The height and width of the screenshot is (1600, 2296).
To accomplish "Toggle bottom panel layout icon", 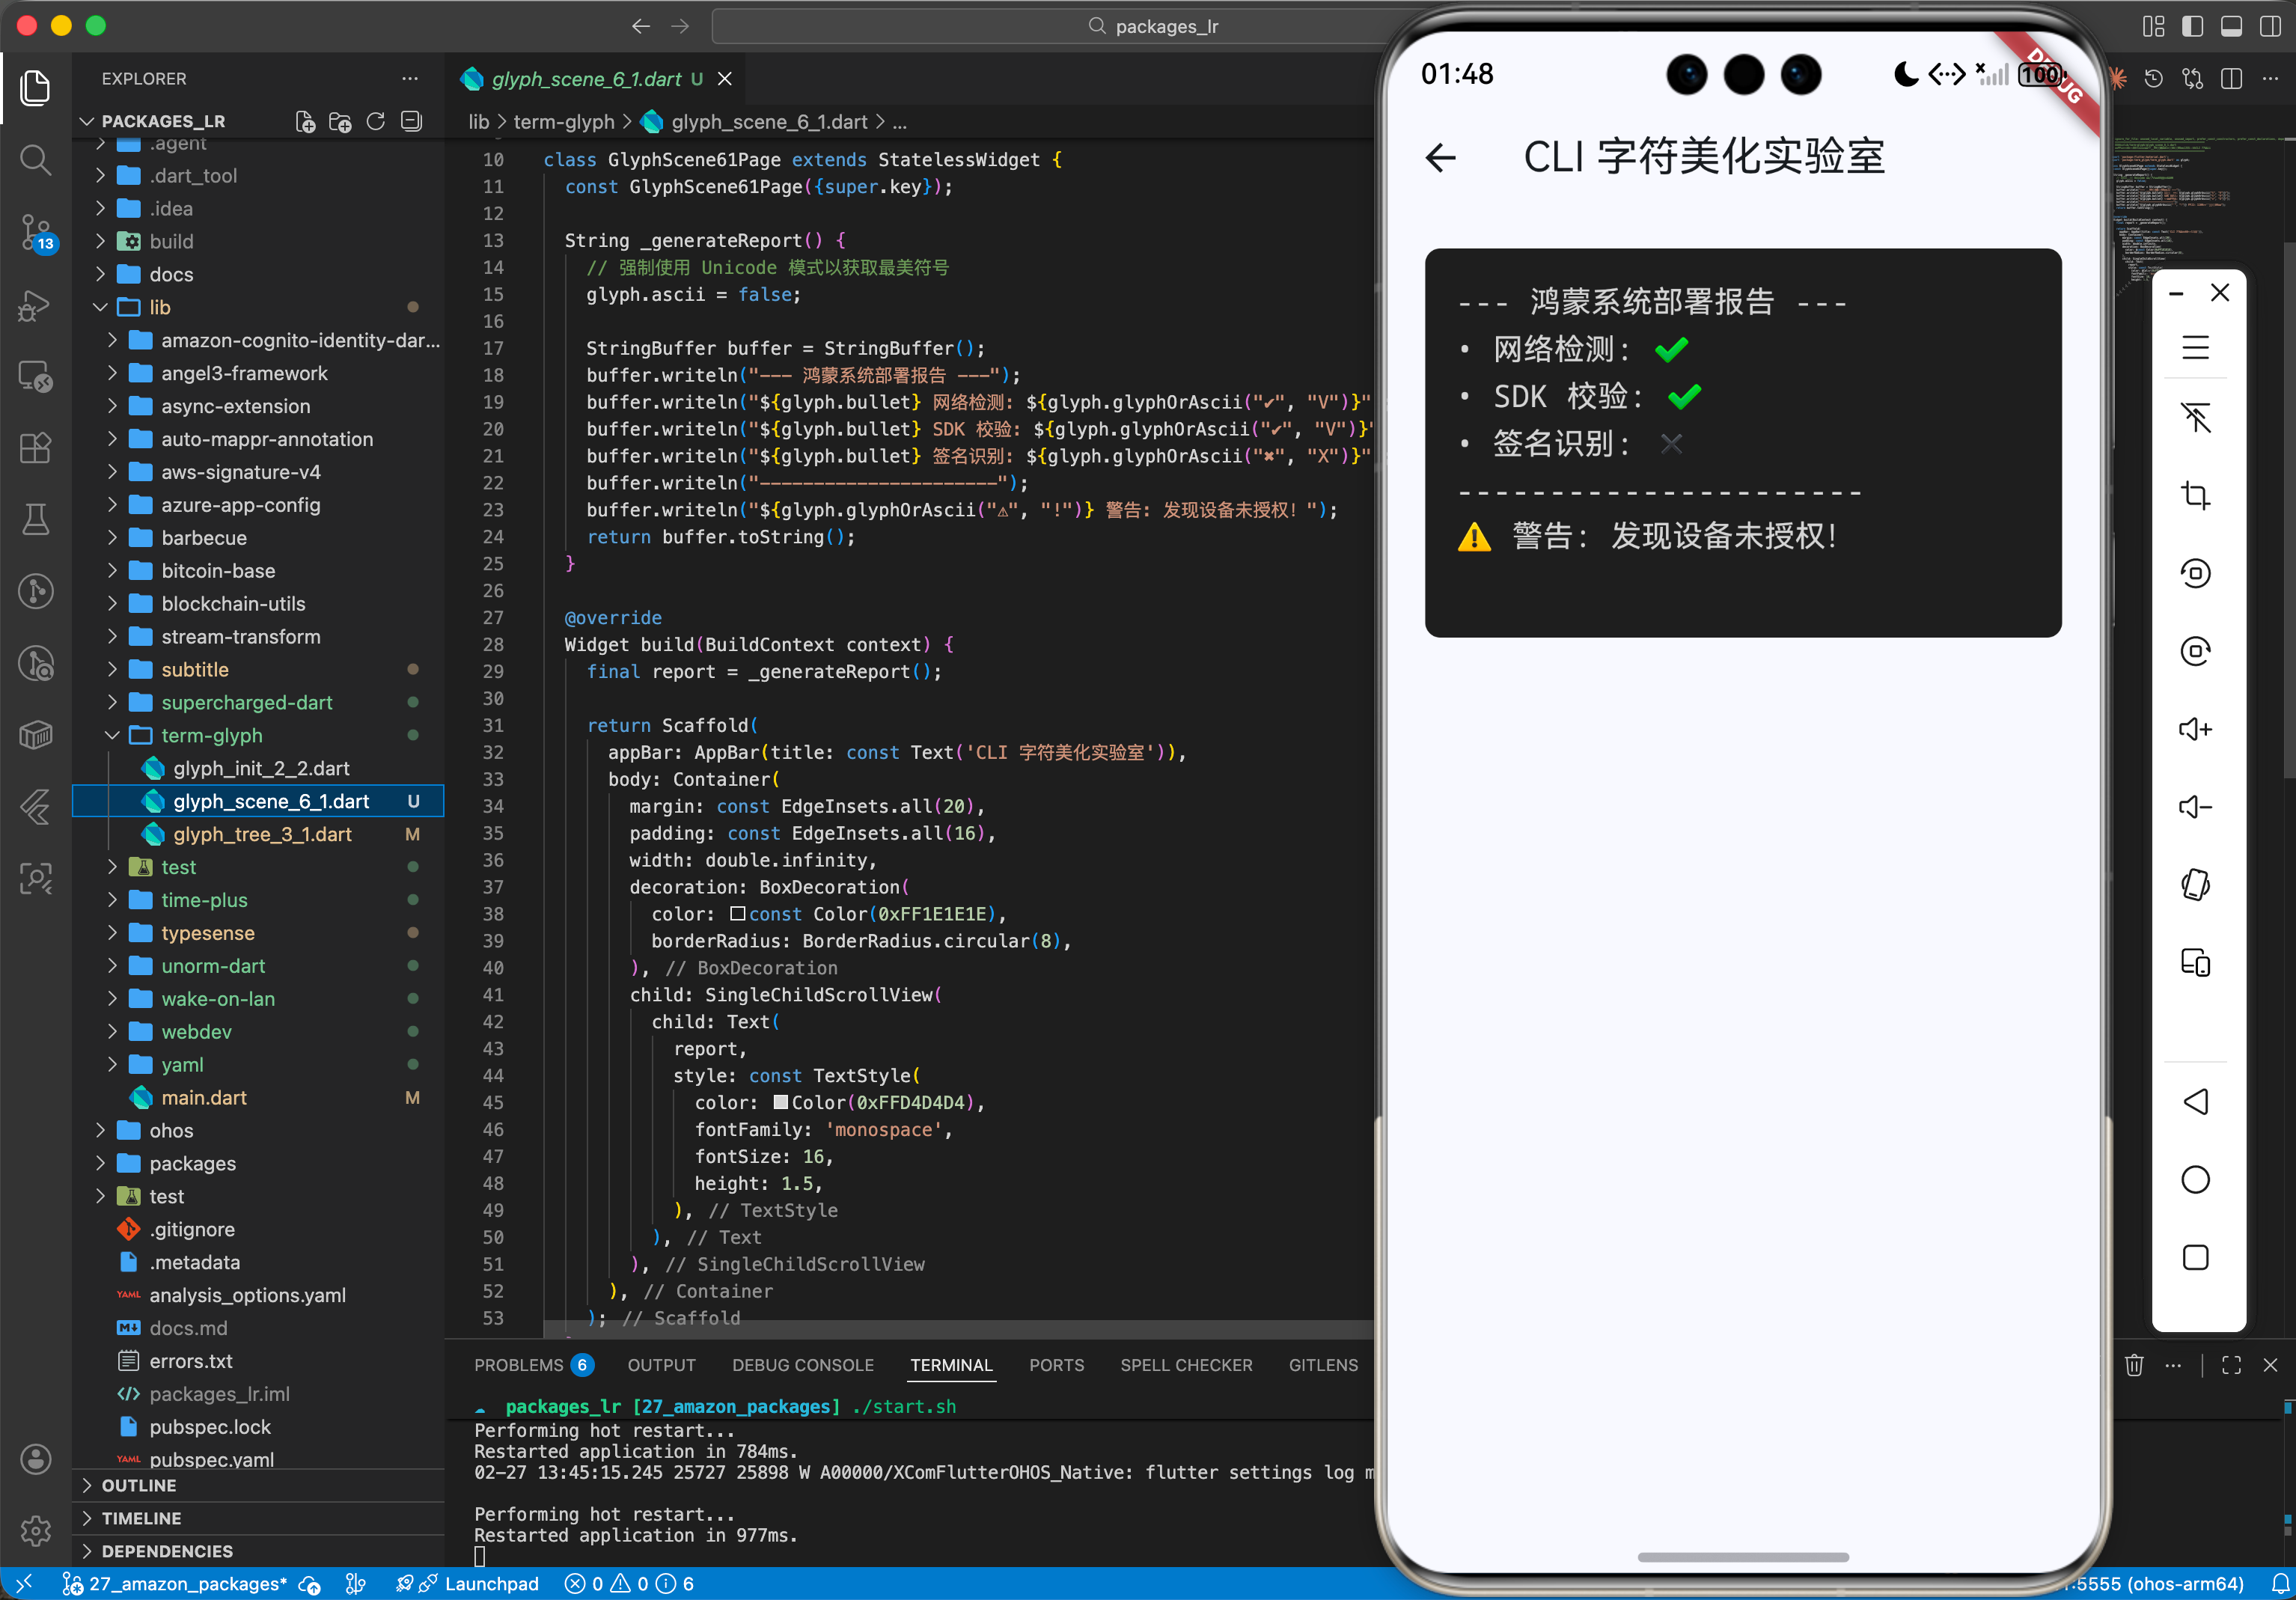I will click(x=2230, y=26).
